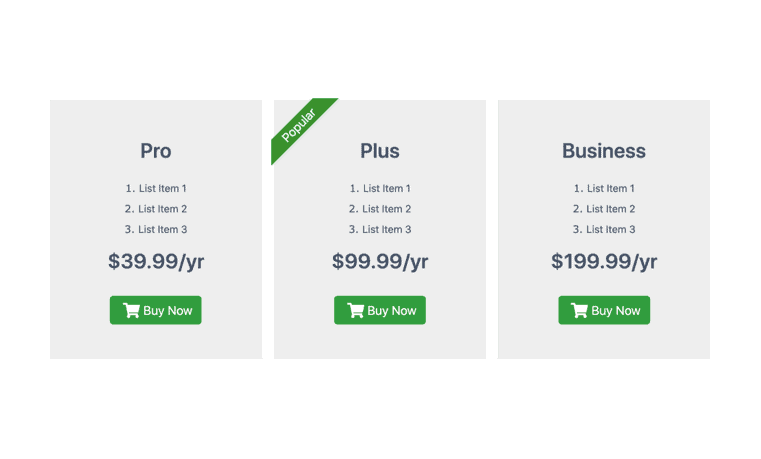Click List Item 2 in Pro card

tap(162, 209)
